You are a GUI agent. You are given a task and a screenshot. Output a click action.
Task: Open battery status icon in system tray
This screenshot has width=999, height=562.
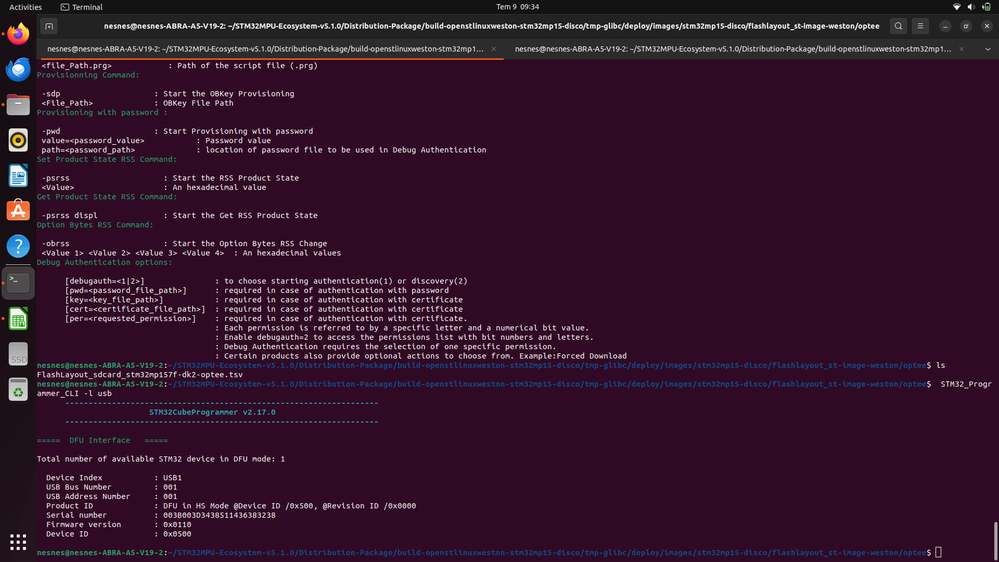986,7
